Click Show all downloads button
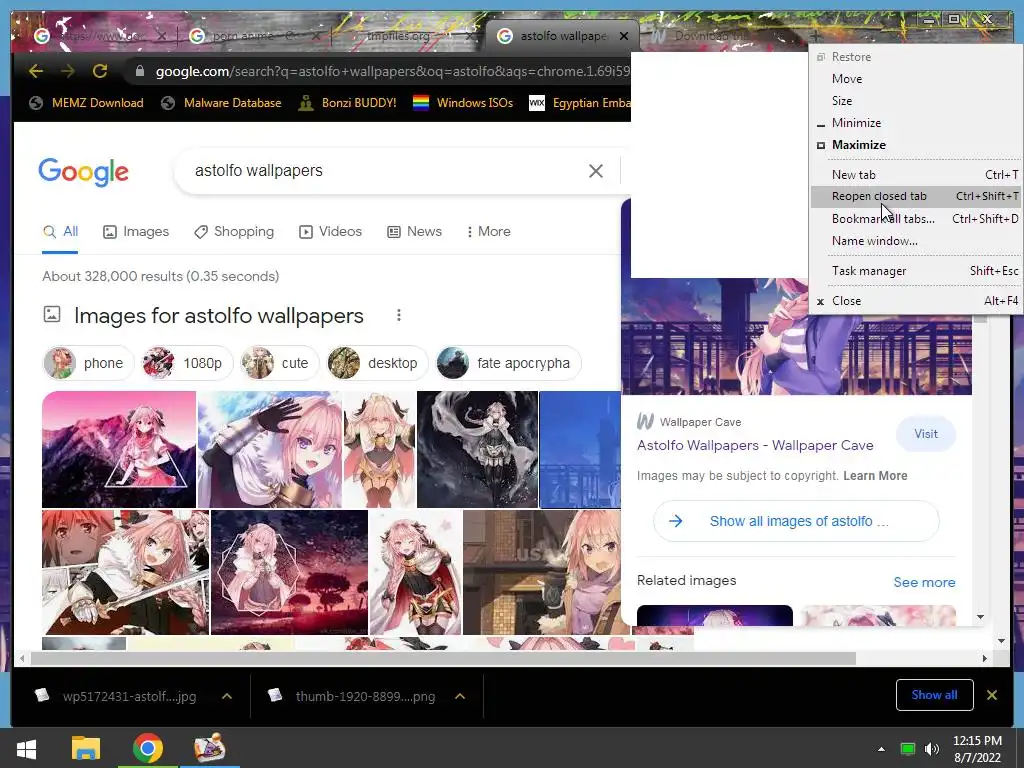 [935, 695]
